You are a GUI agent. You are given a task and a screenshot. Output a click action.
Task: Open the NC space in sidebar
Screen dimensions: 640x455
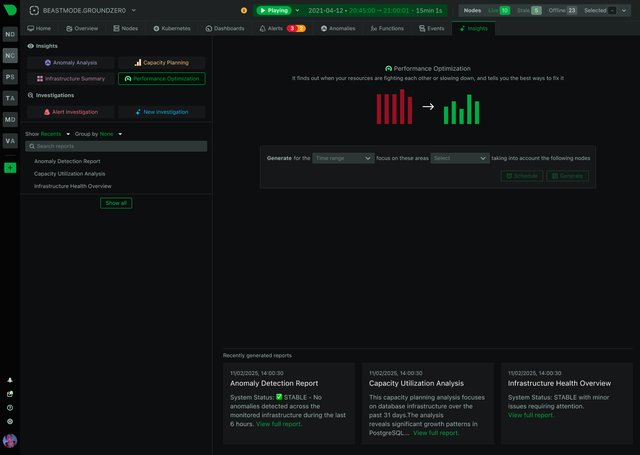10,55
